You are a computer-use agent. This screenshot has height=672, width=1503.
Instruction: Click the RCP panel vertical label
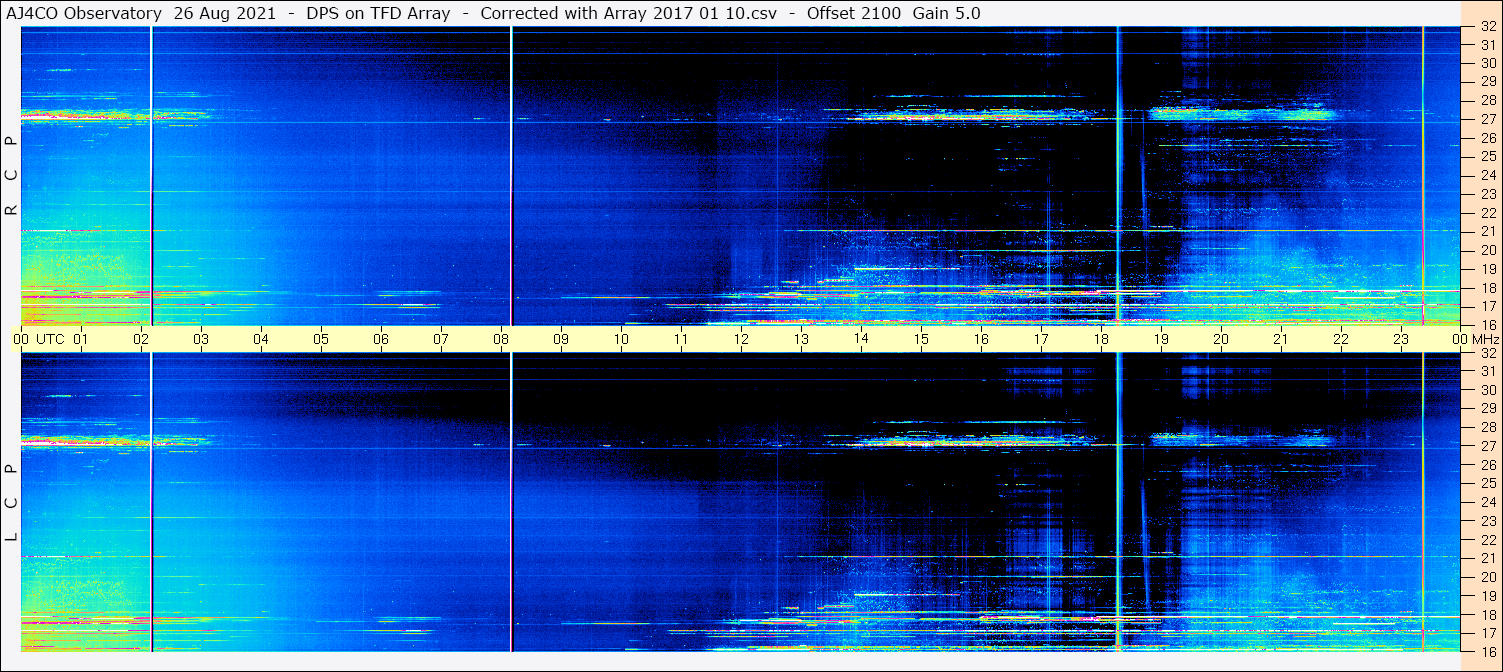(12, 176)
